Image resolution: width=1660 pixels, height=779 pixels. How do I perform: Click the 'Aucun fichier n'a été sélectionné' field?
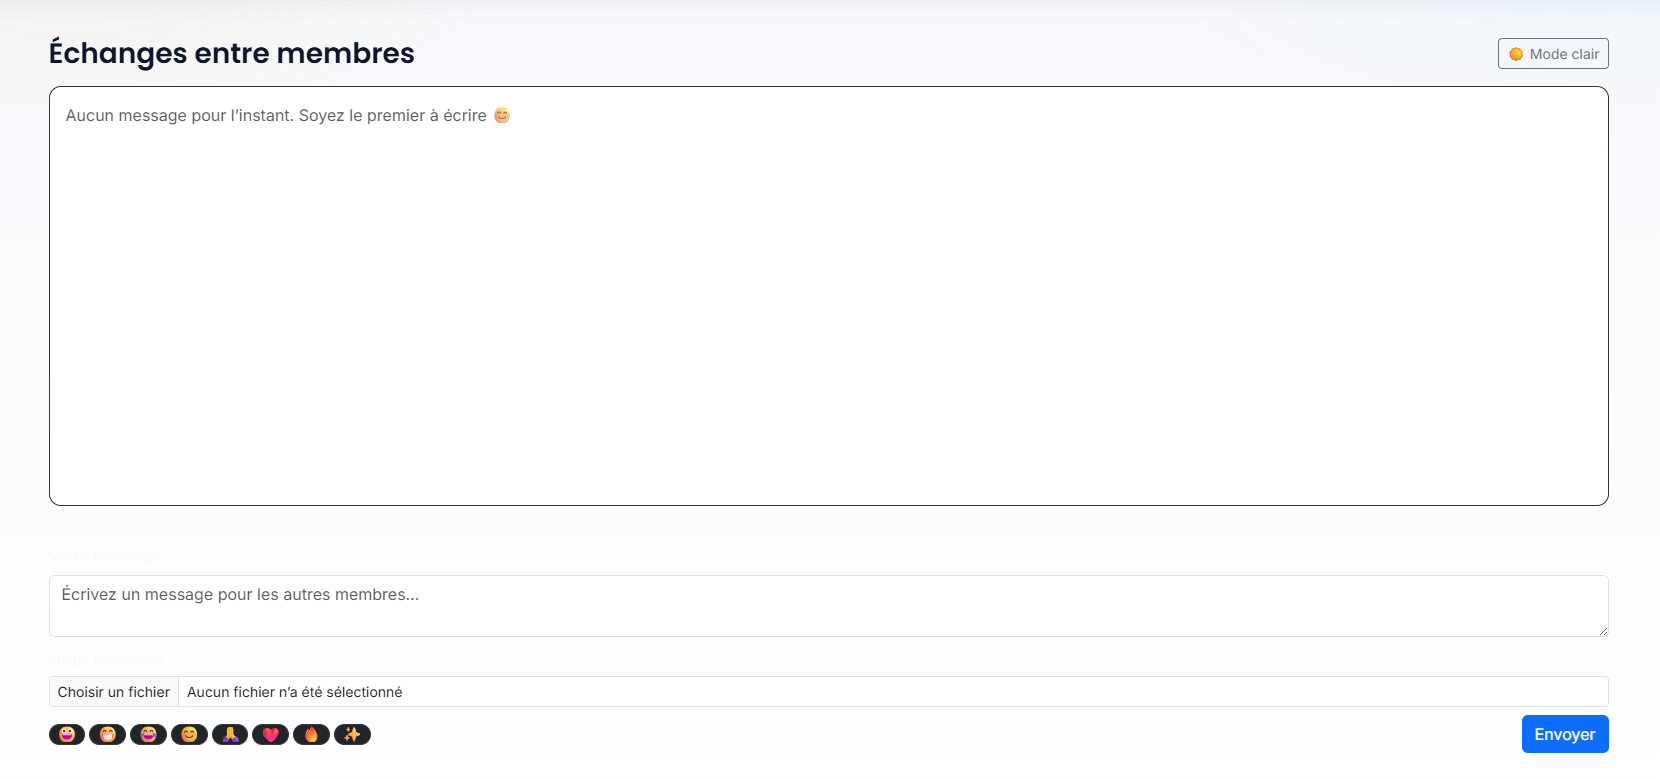pyautogui.click(x=294, y=692)
